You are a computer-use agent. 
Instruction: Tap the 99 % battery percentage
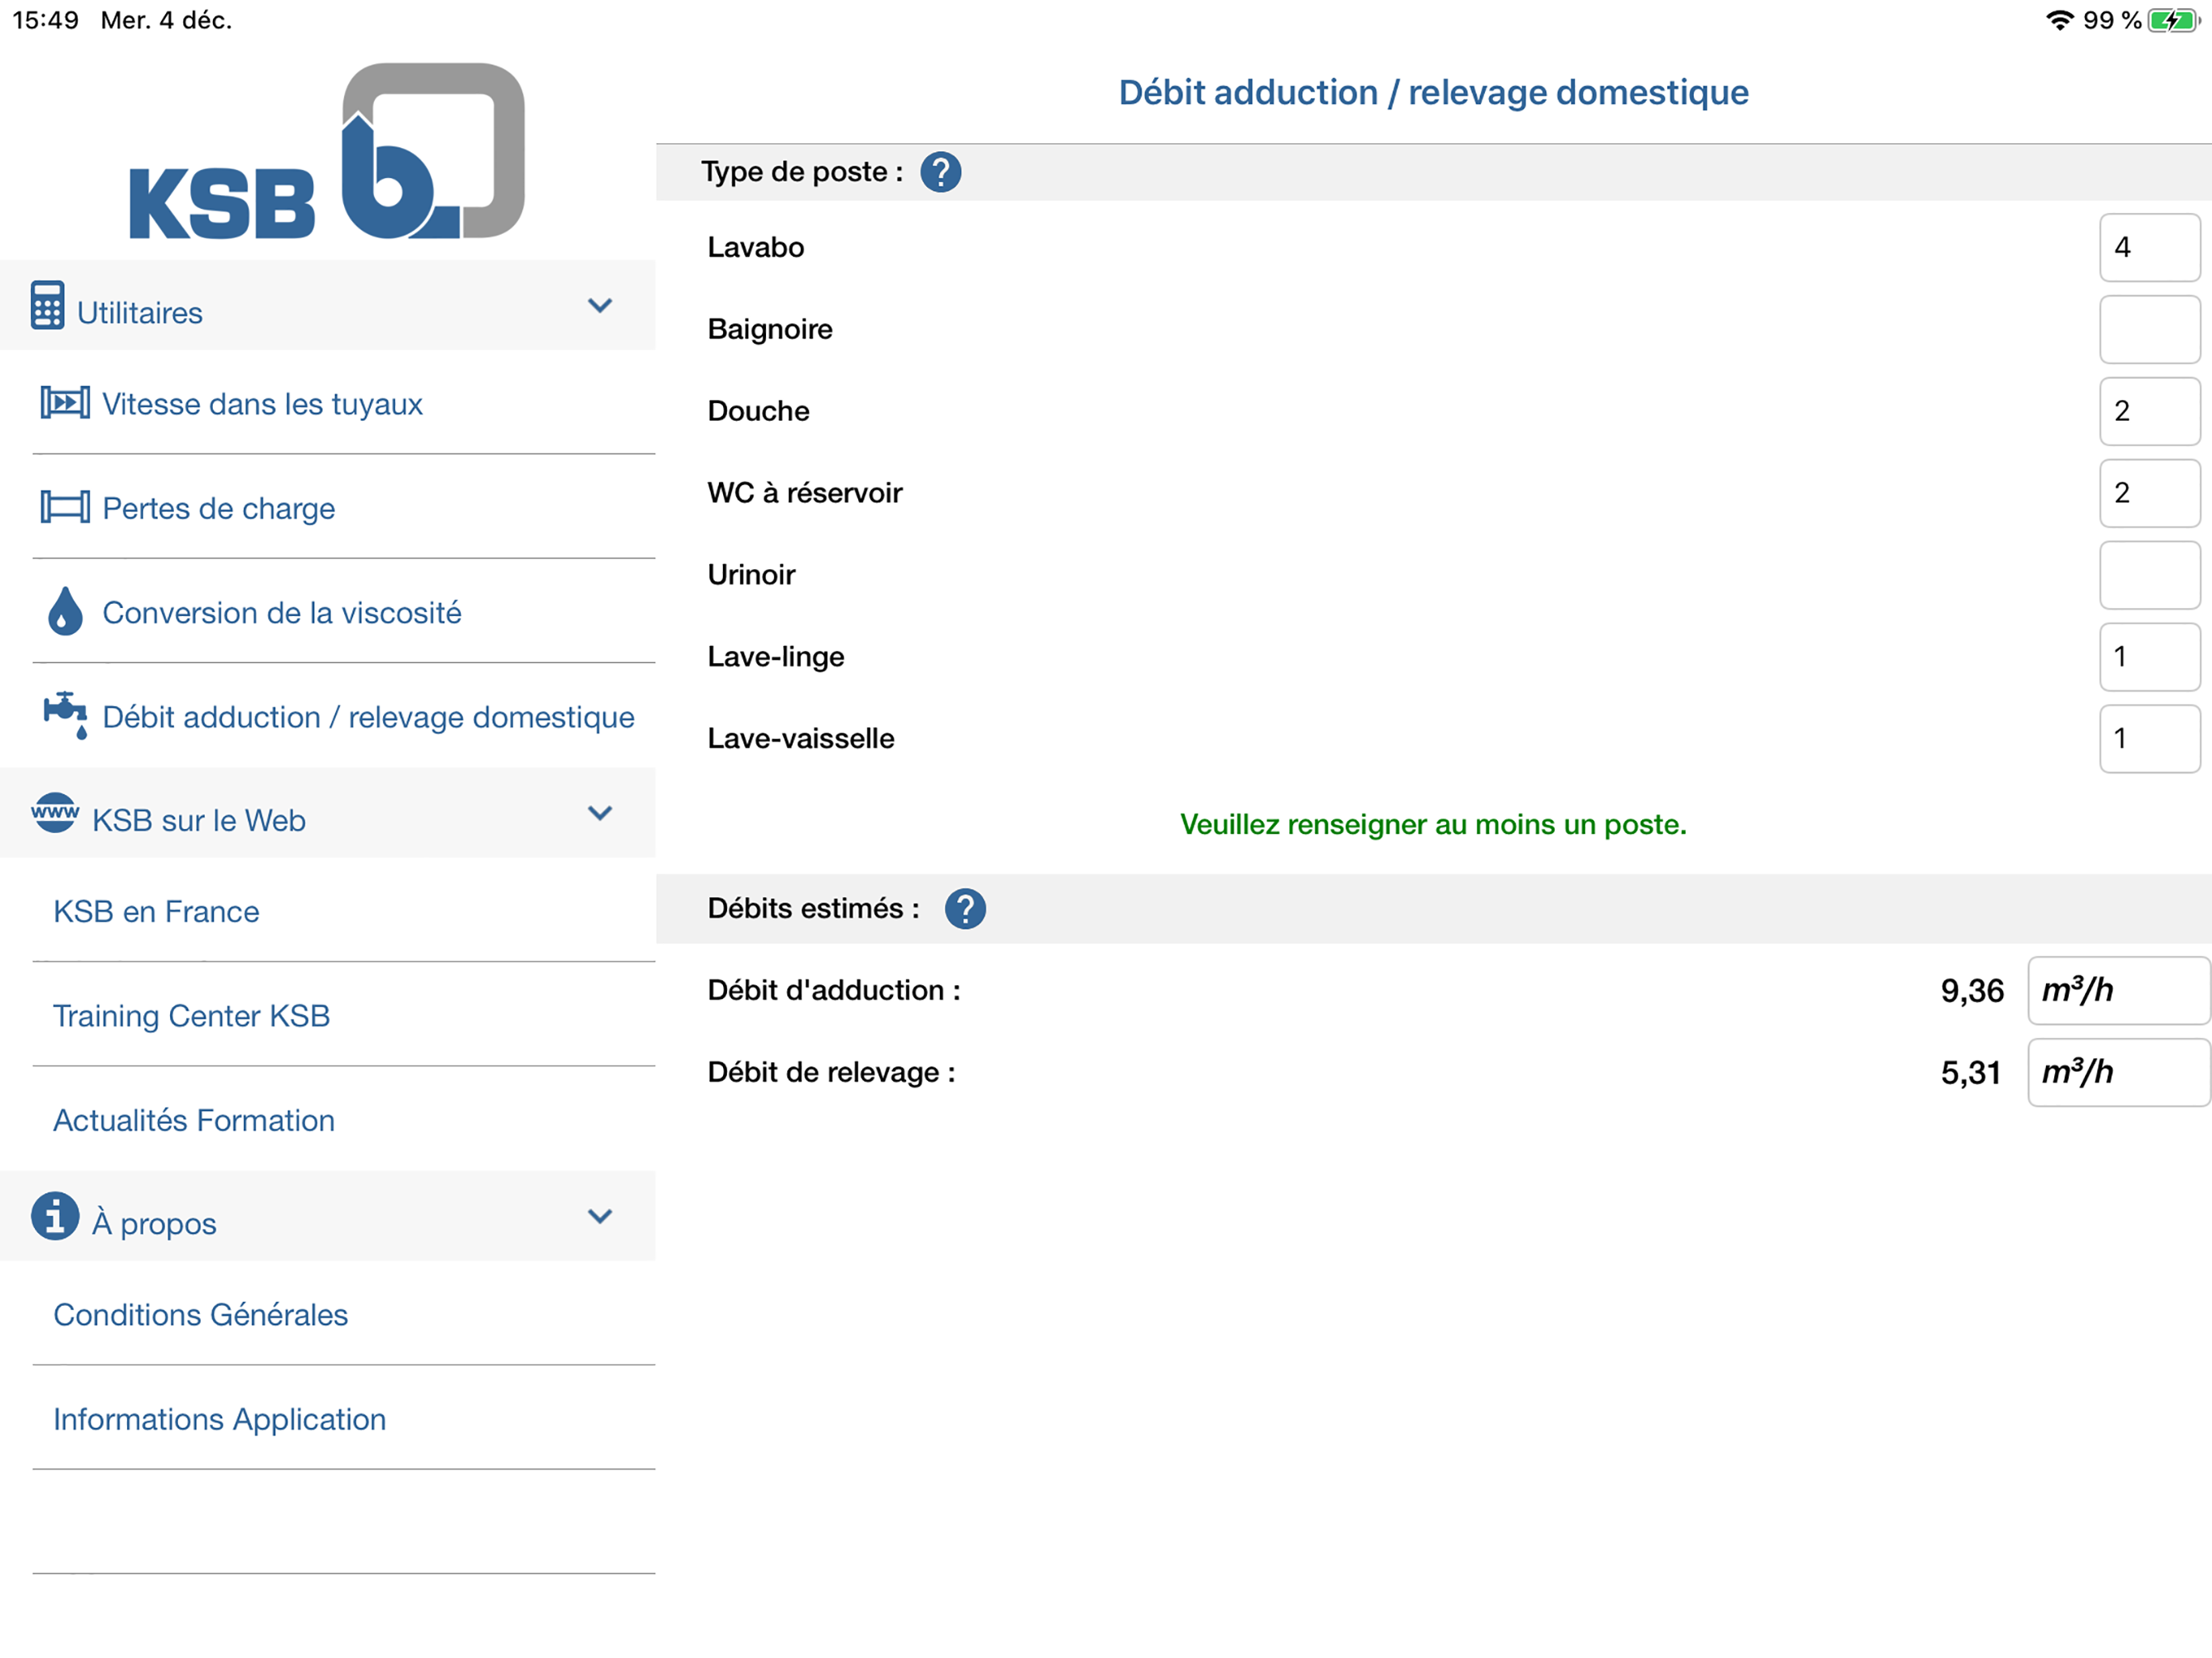point(2112,20)
